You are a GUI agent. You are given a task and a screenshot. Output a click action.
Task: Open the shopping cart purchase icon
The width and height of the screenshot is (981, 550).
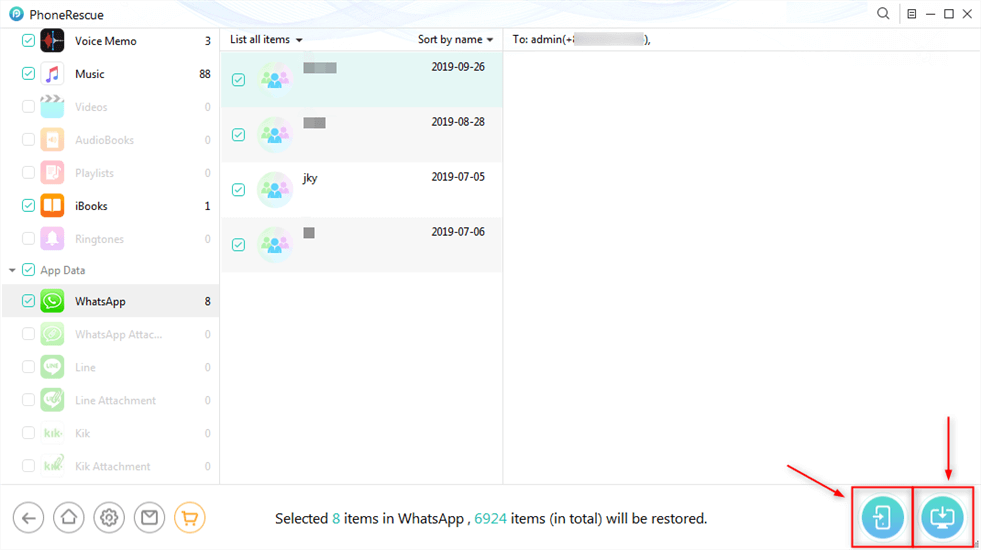click(190, 518)
